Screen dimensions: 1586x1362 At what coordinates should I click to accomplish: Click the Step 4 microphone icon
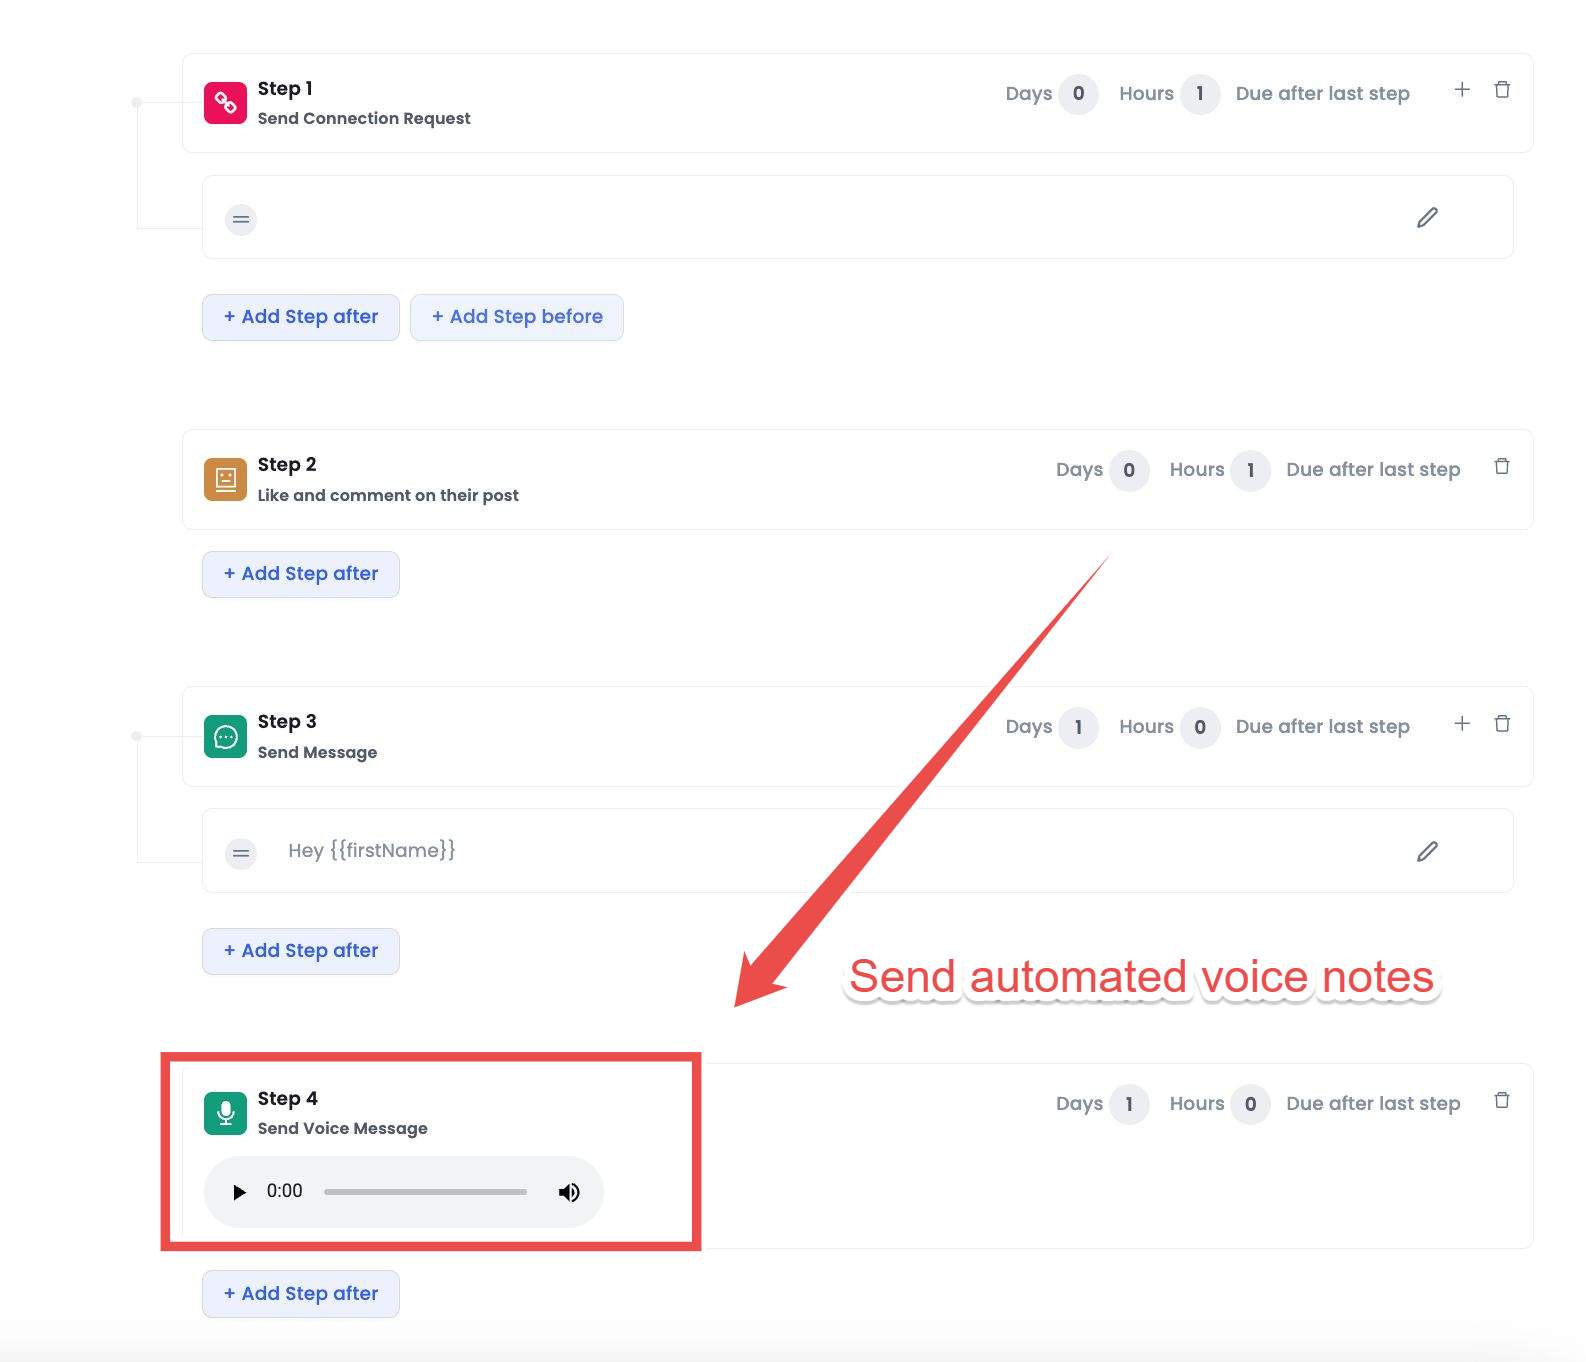[x=225, y=1113]
